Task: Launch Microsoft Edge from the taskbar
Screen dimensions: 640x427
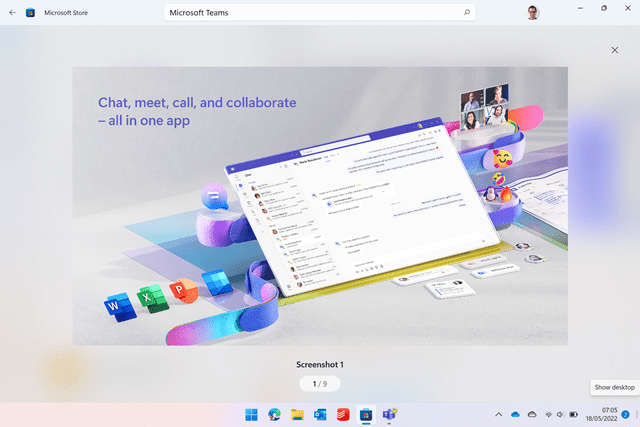Action: tap(274, 415)
